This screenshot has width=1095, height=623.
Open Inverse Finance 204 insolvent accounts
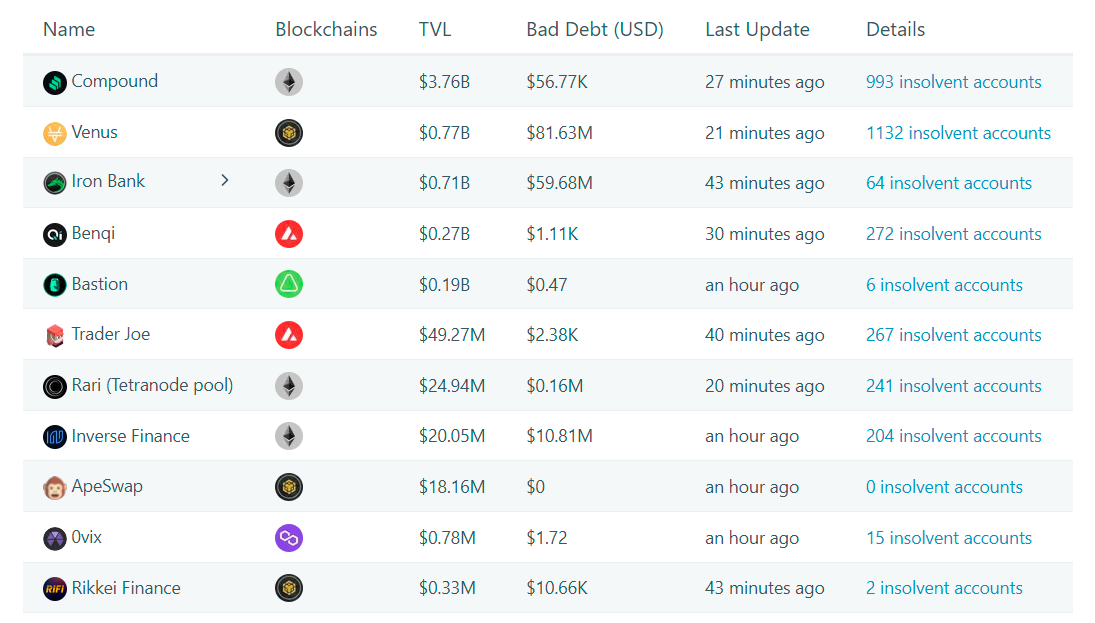pos(953,436)
